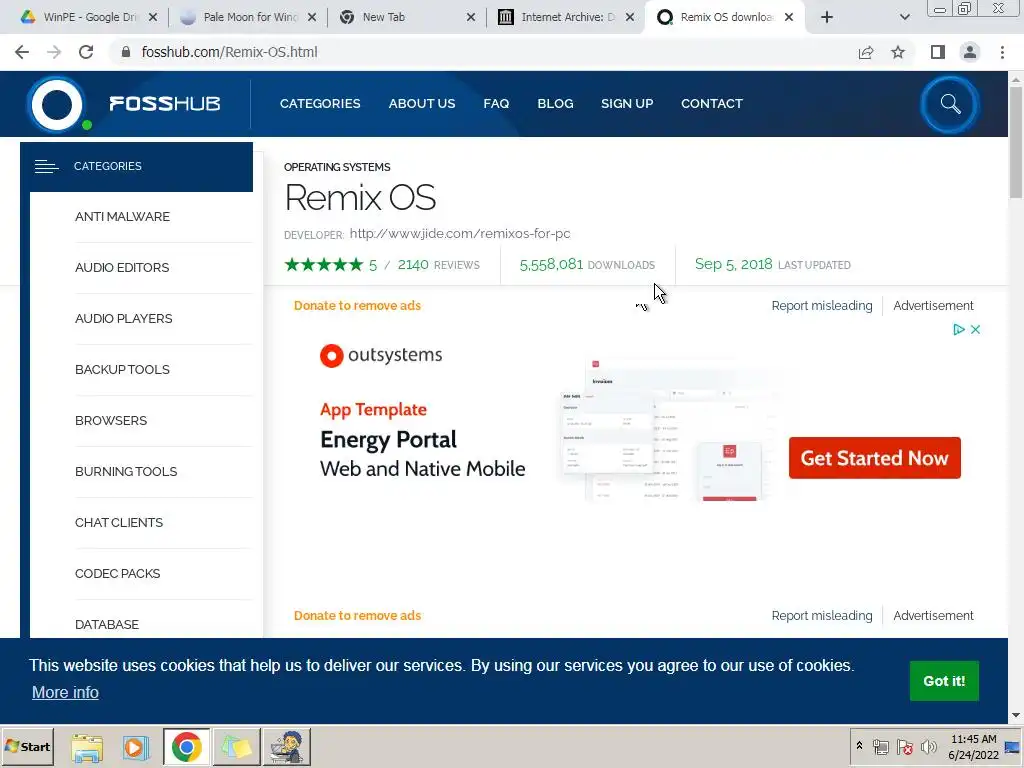Open BLOG in top navigation
Screen dimensions: 1024x768
(x=555, y=104)
